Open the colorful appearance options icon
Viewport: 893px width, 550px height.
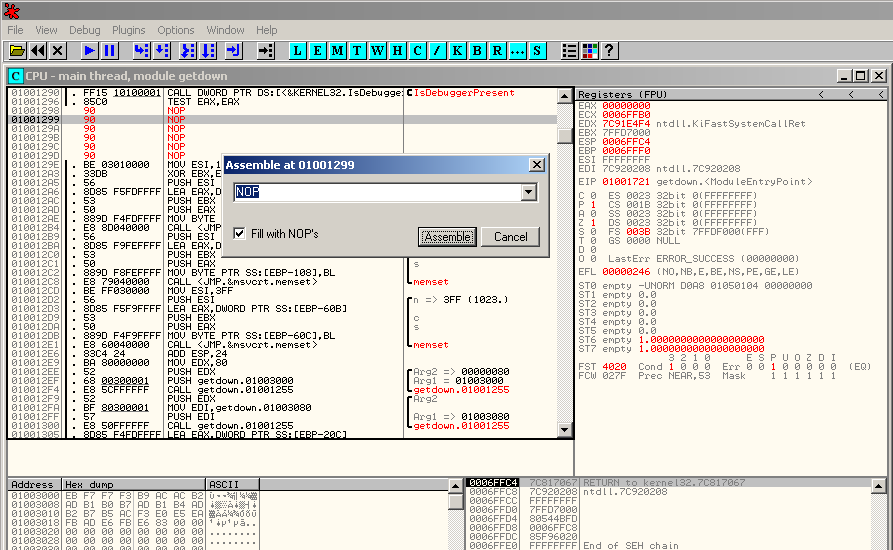tap(589, 50)
